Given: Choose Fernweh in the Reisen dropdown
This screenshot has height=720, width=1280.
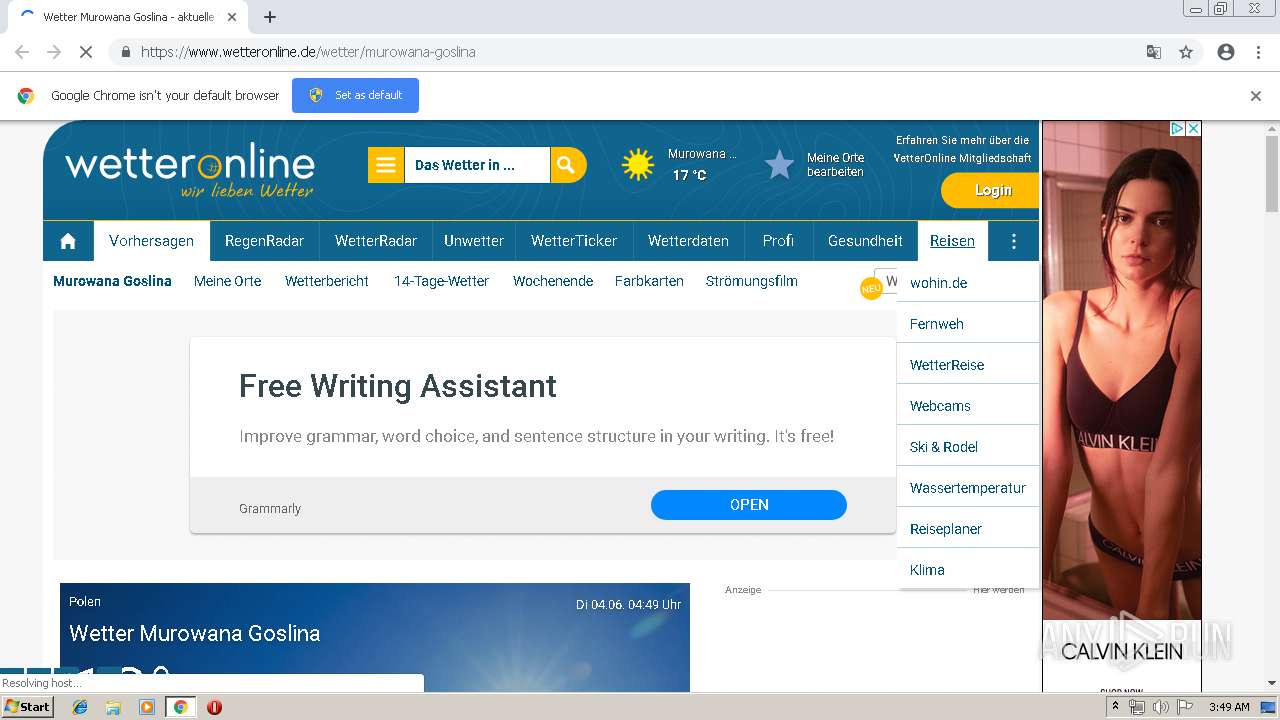Looking at the screenshot, I should [968, 324].
